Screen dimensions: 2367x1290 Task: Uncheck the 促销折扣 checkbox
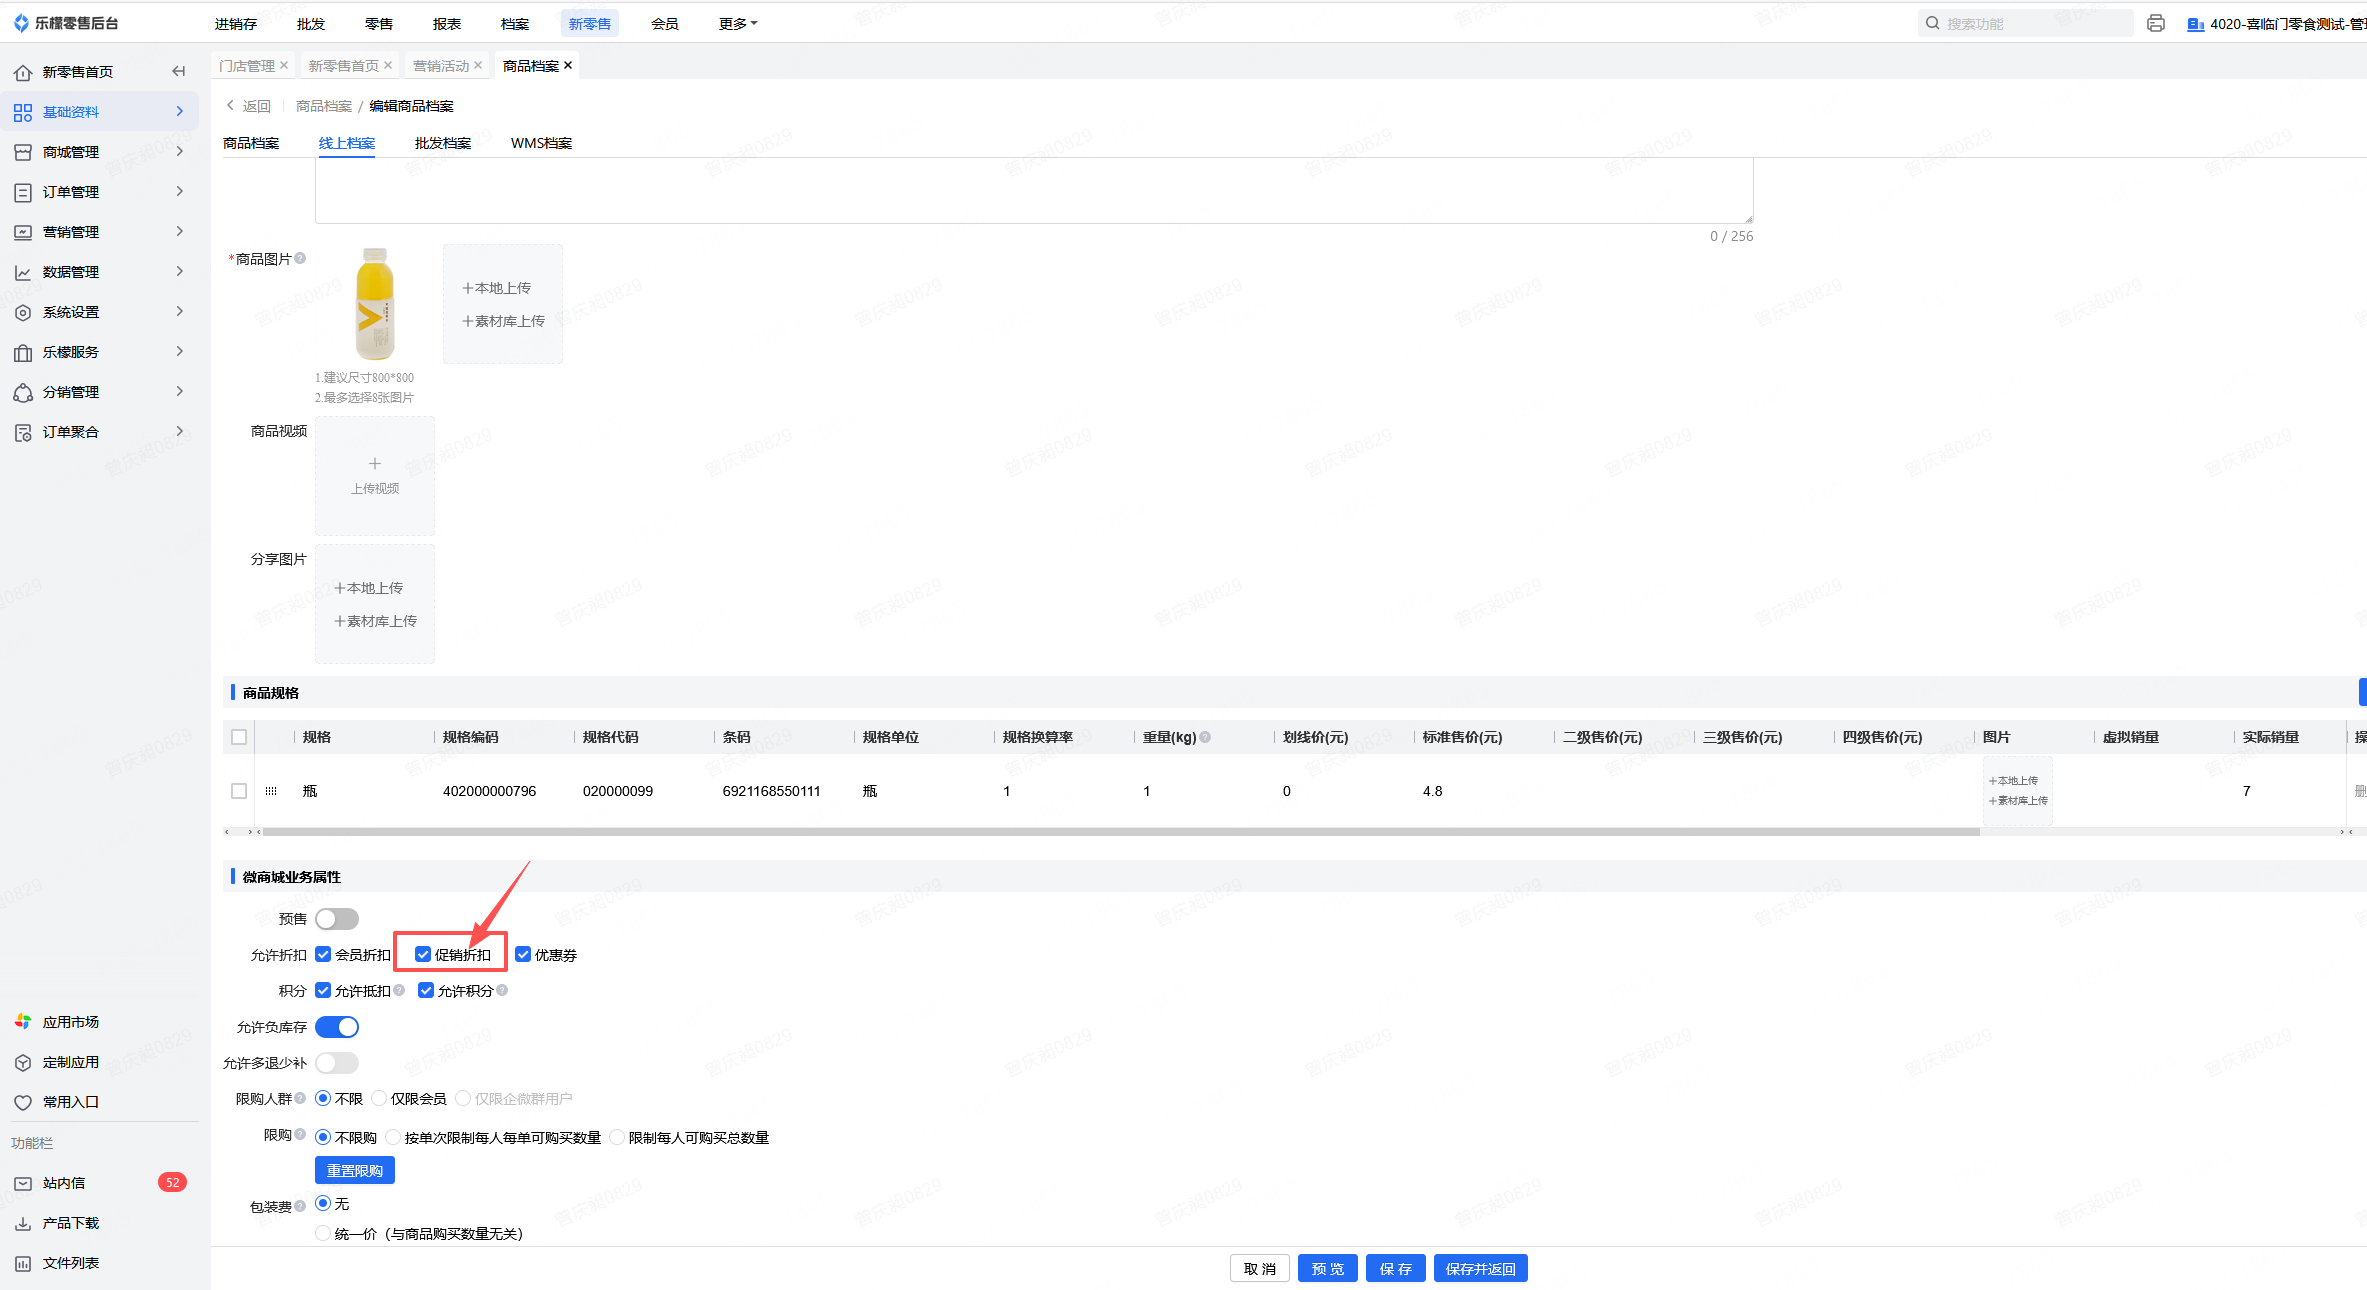423,955
